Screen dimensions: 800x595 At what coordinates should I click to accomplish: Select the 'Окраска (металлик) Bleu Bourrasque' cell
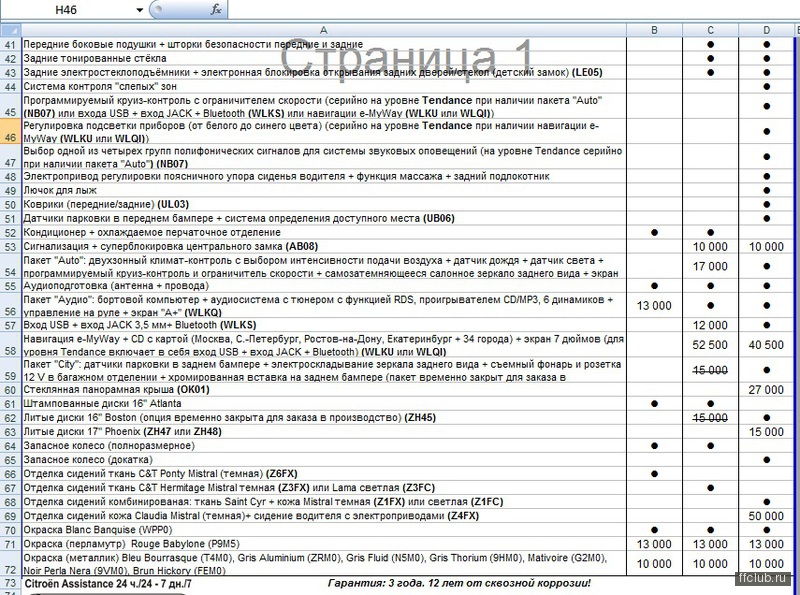324,564
